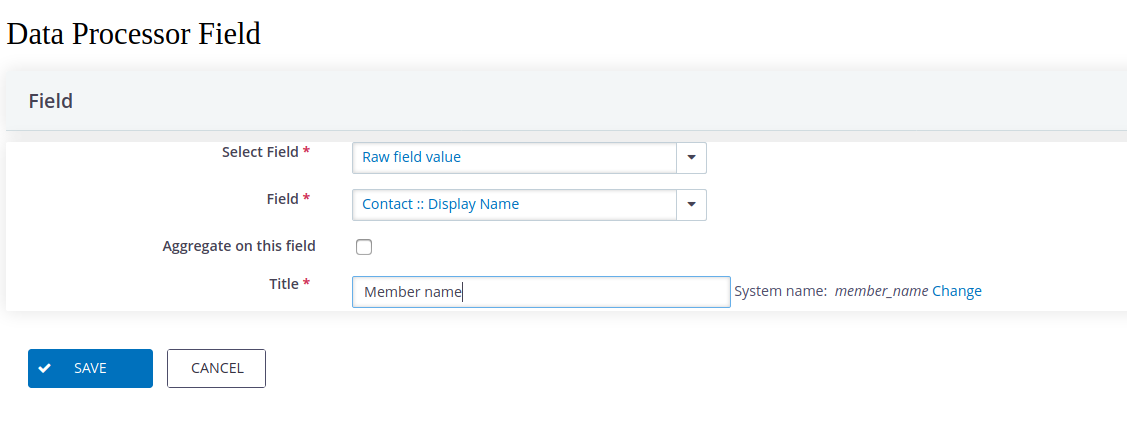Click the red asterisk next to Select Field
The image size is (1127, 424).
click(x=307, y=151)
